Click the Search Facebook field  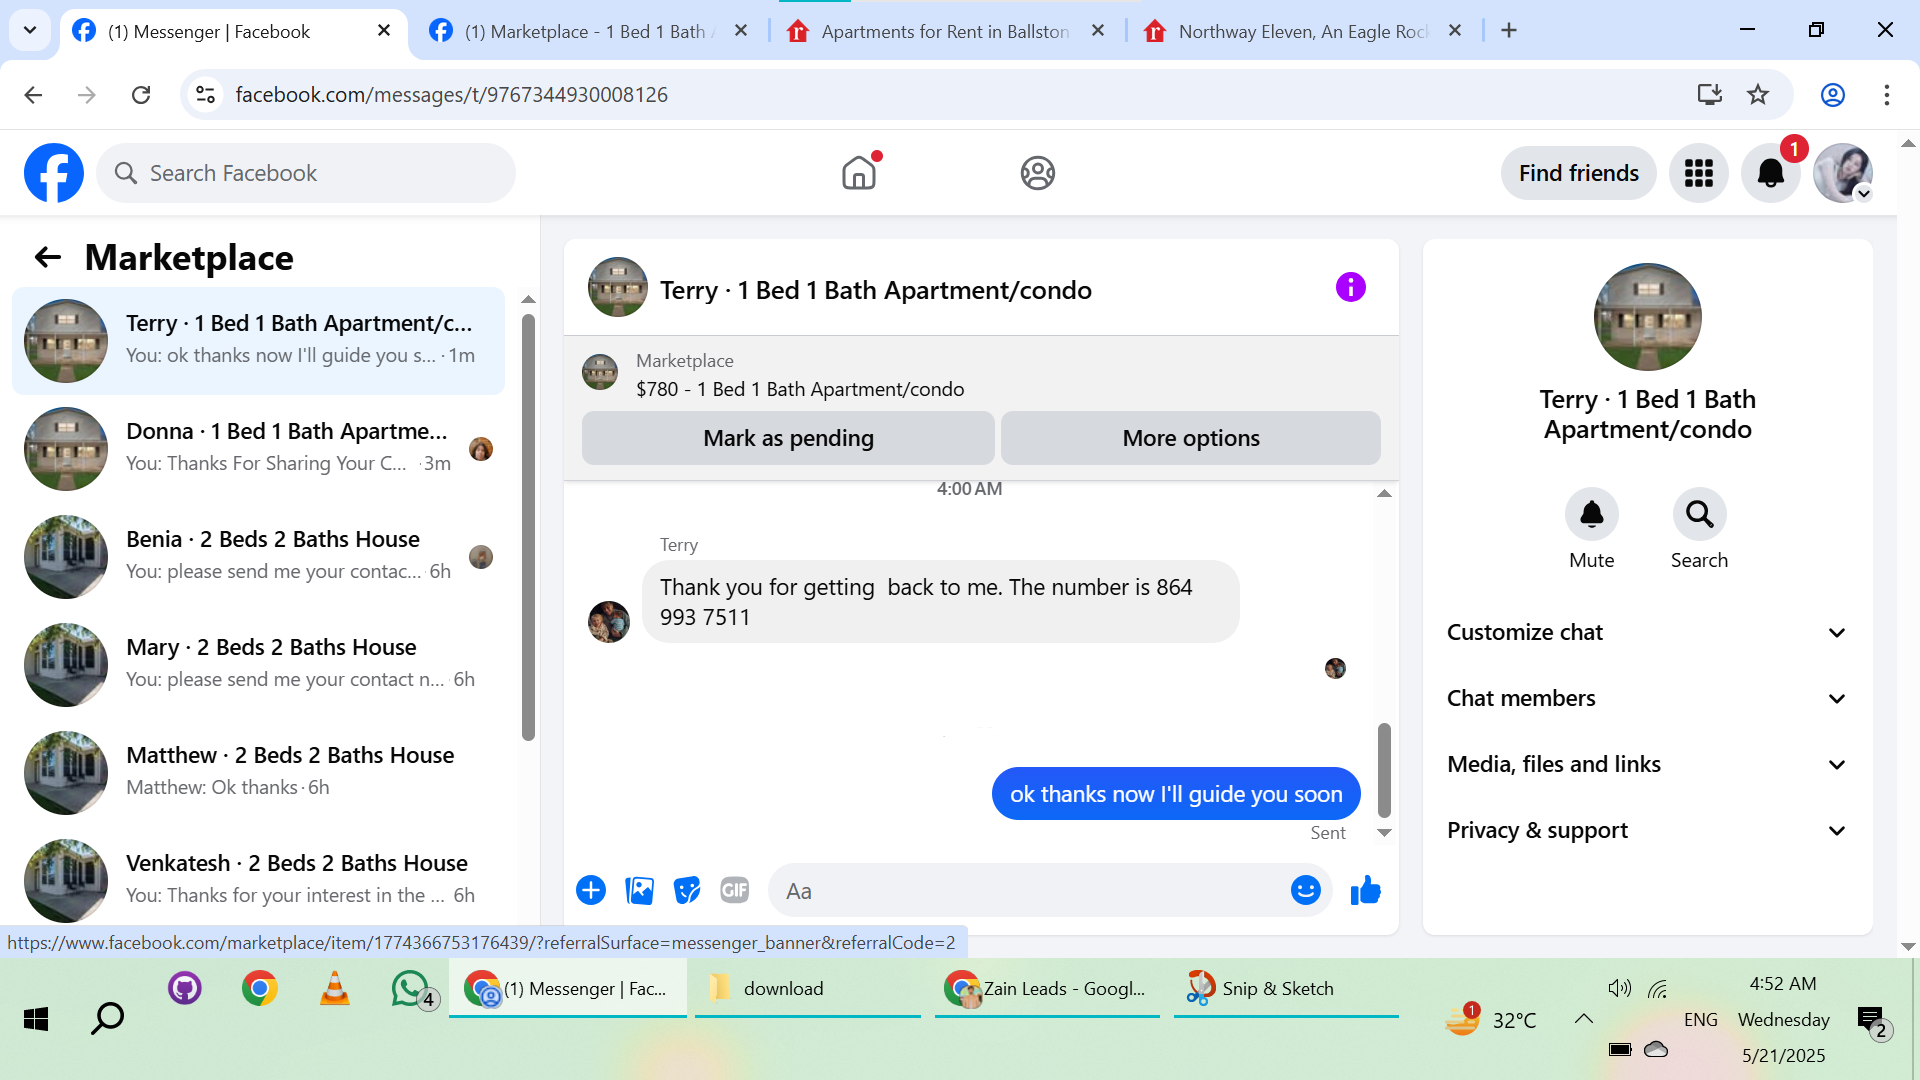[306, 173]
